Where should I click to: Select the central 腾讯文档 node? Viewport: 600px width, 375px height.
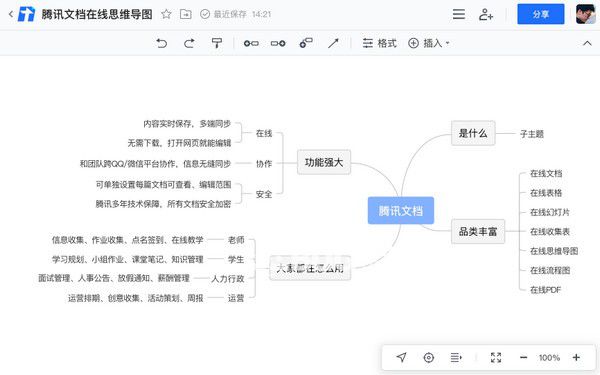pos(401,210)
